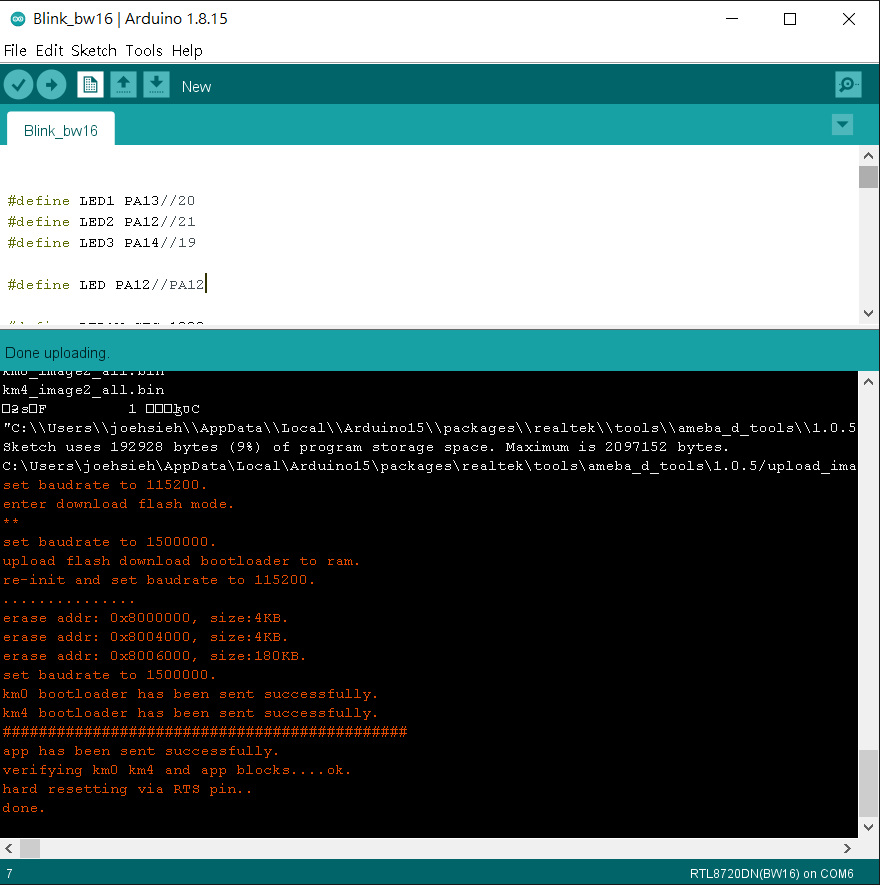Viewport: 880px width, 885px height.
Task: Open the Help menu
Action: coord(187,51)
